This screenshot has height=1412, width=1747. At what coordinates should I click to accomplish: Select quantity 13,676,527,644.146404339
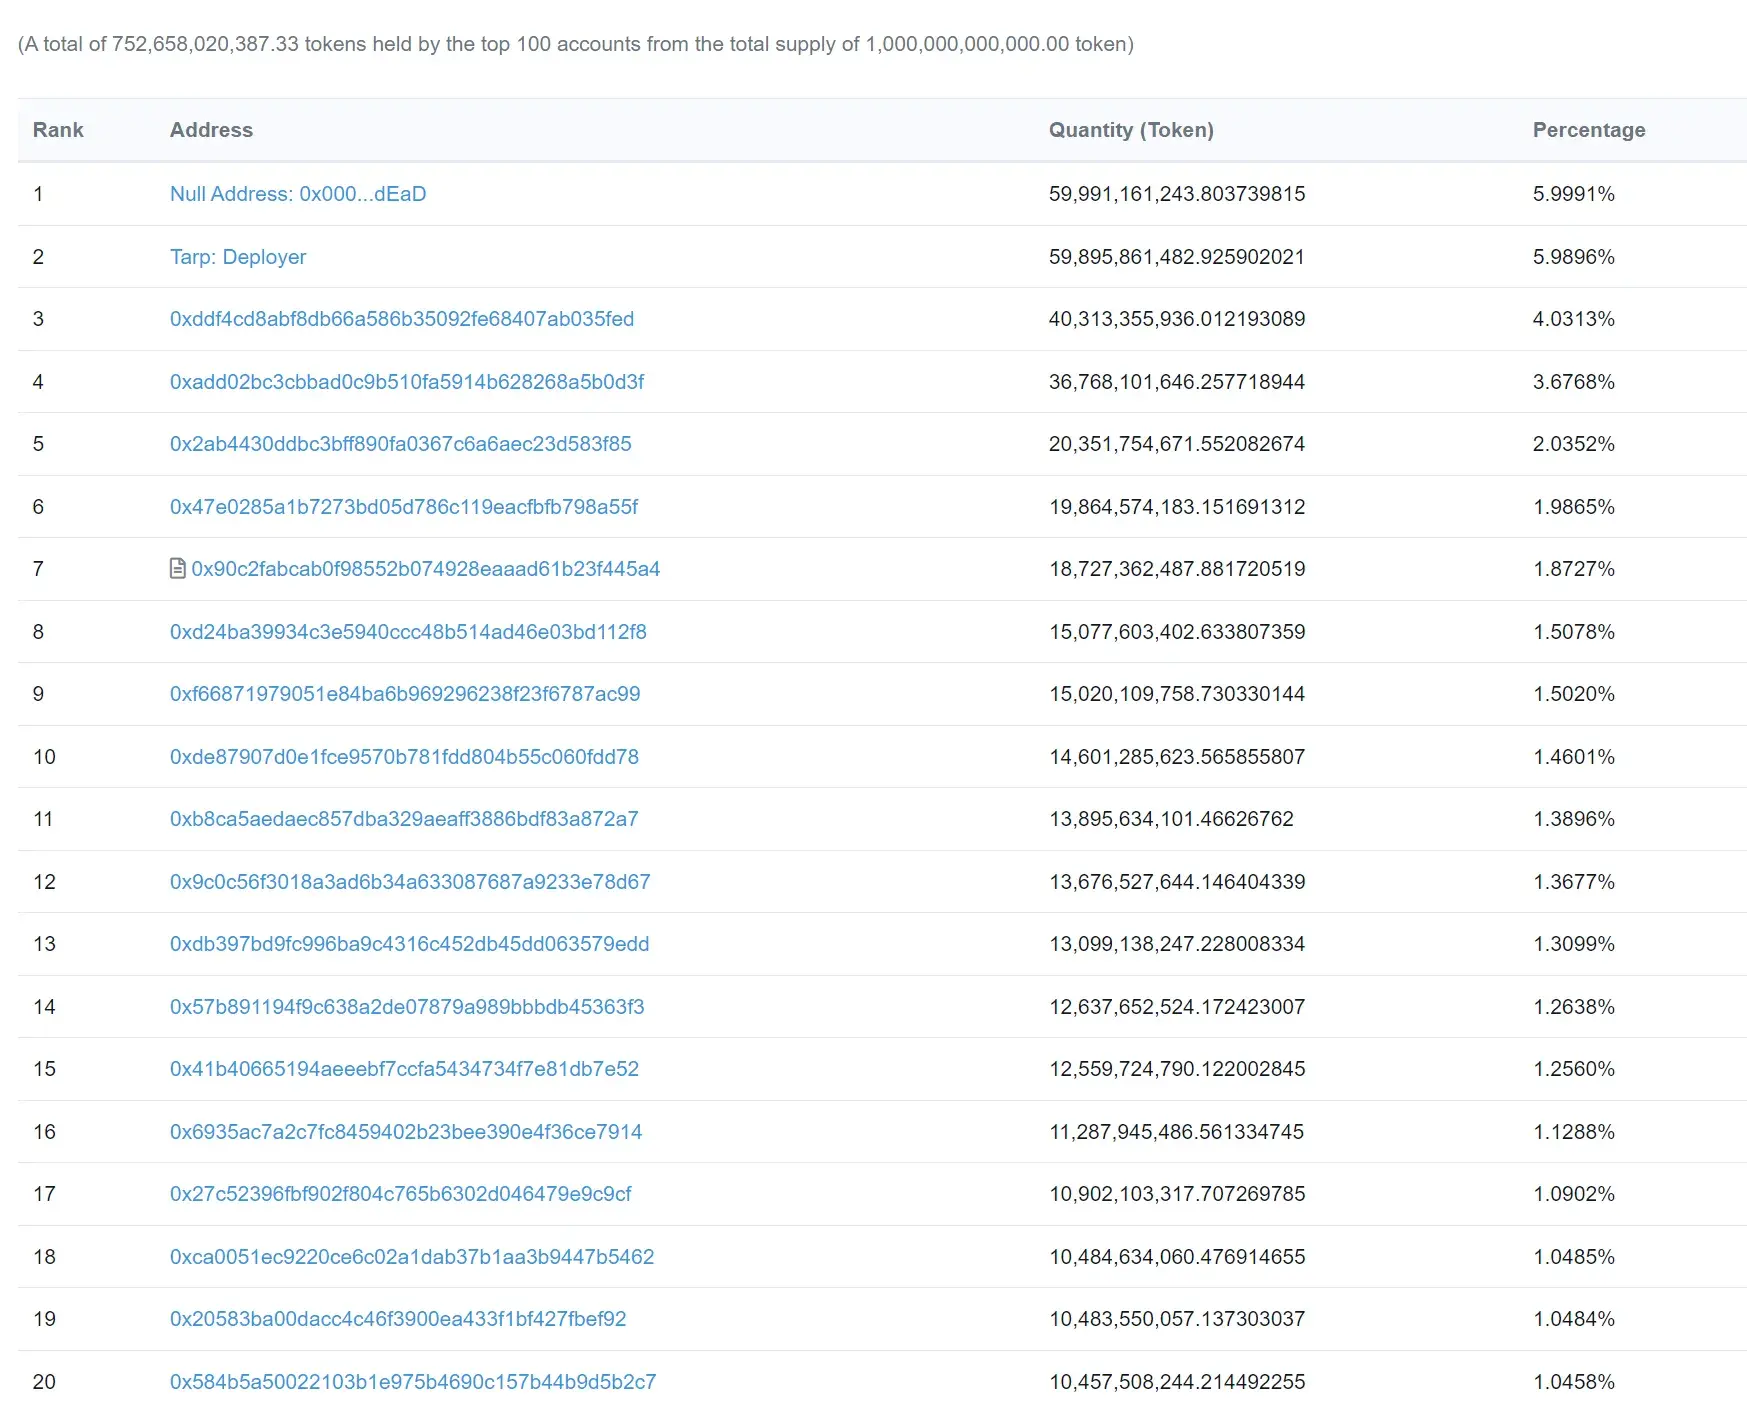coord(1177,882)
